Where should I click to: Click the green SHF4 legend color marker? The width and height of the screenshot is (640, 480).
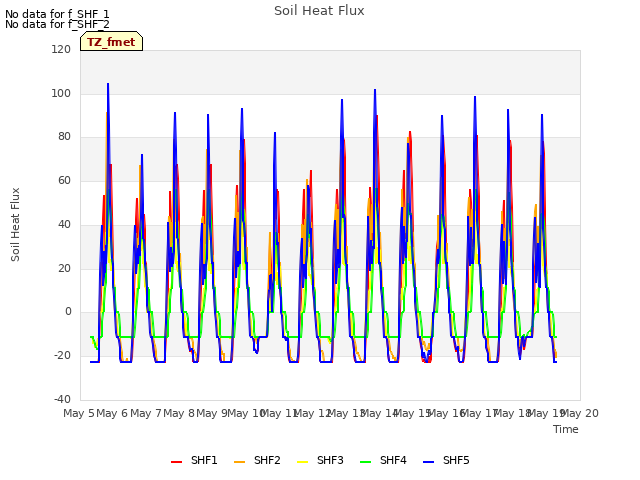pyautogui.click(x=365, y=462)
